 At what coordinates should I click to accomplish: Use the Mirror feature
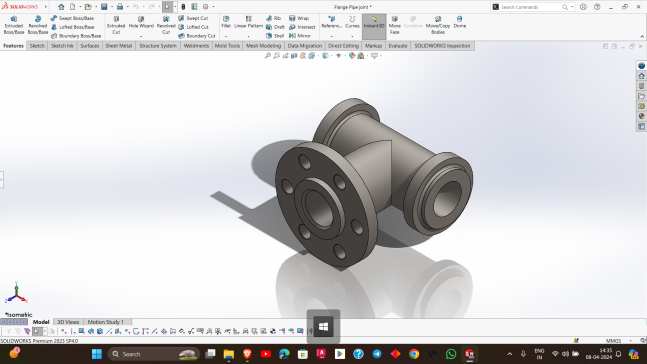(300, 36)
